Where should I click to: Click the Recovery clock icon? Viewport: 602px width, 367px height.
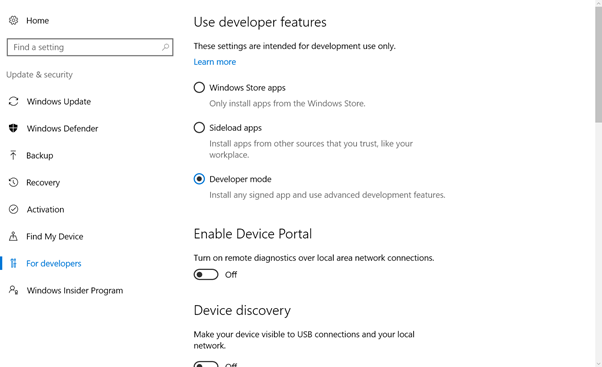point(13,182)
